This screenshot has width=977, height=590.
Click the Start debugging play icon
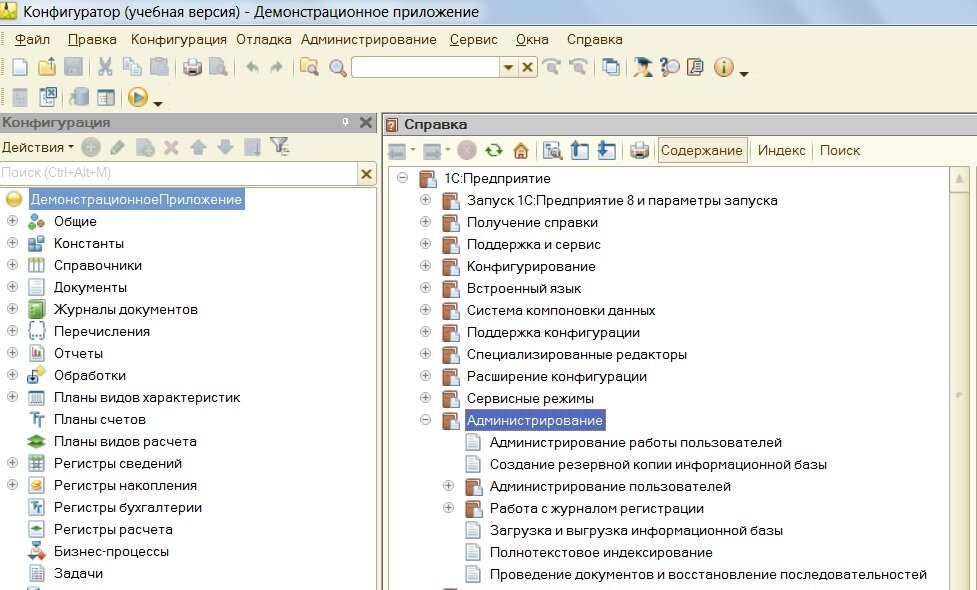pyautogui.click(x=138, y=97)
